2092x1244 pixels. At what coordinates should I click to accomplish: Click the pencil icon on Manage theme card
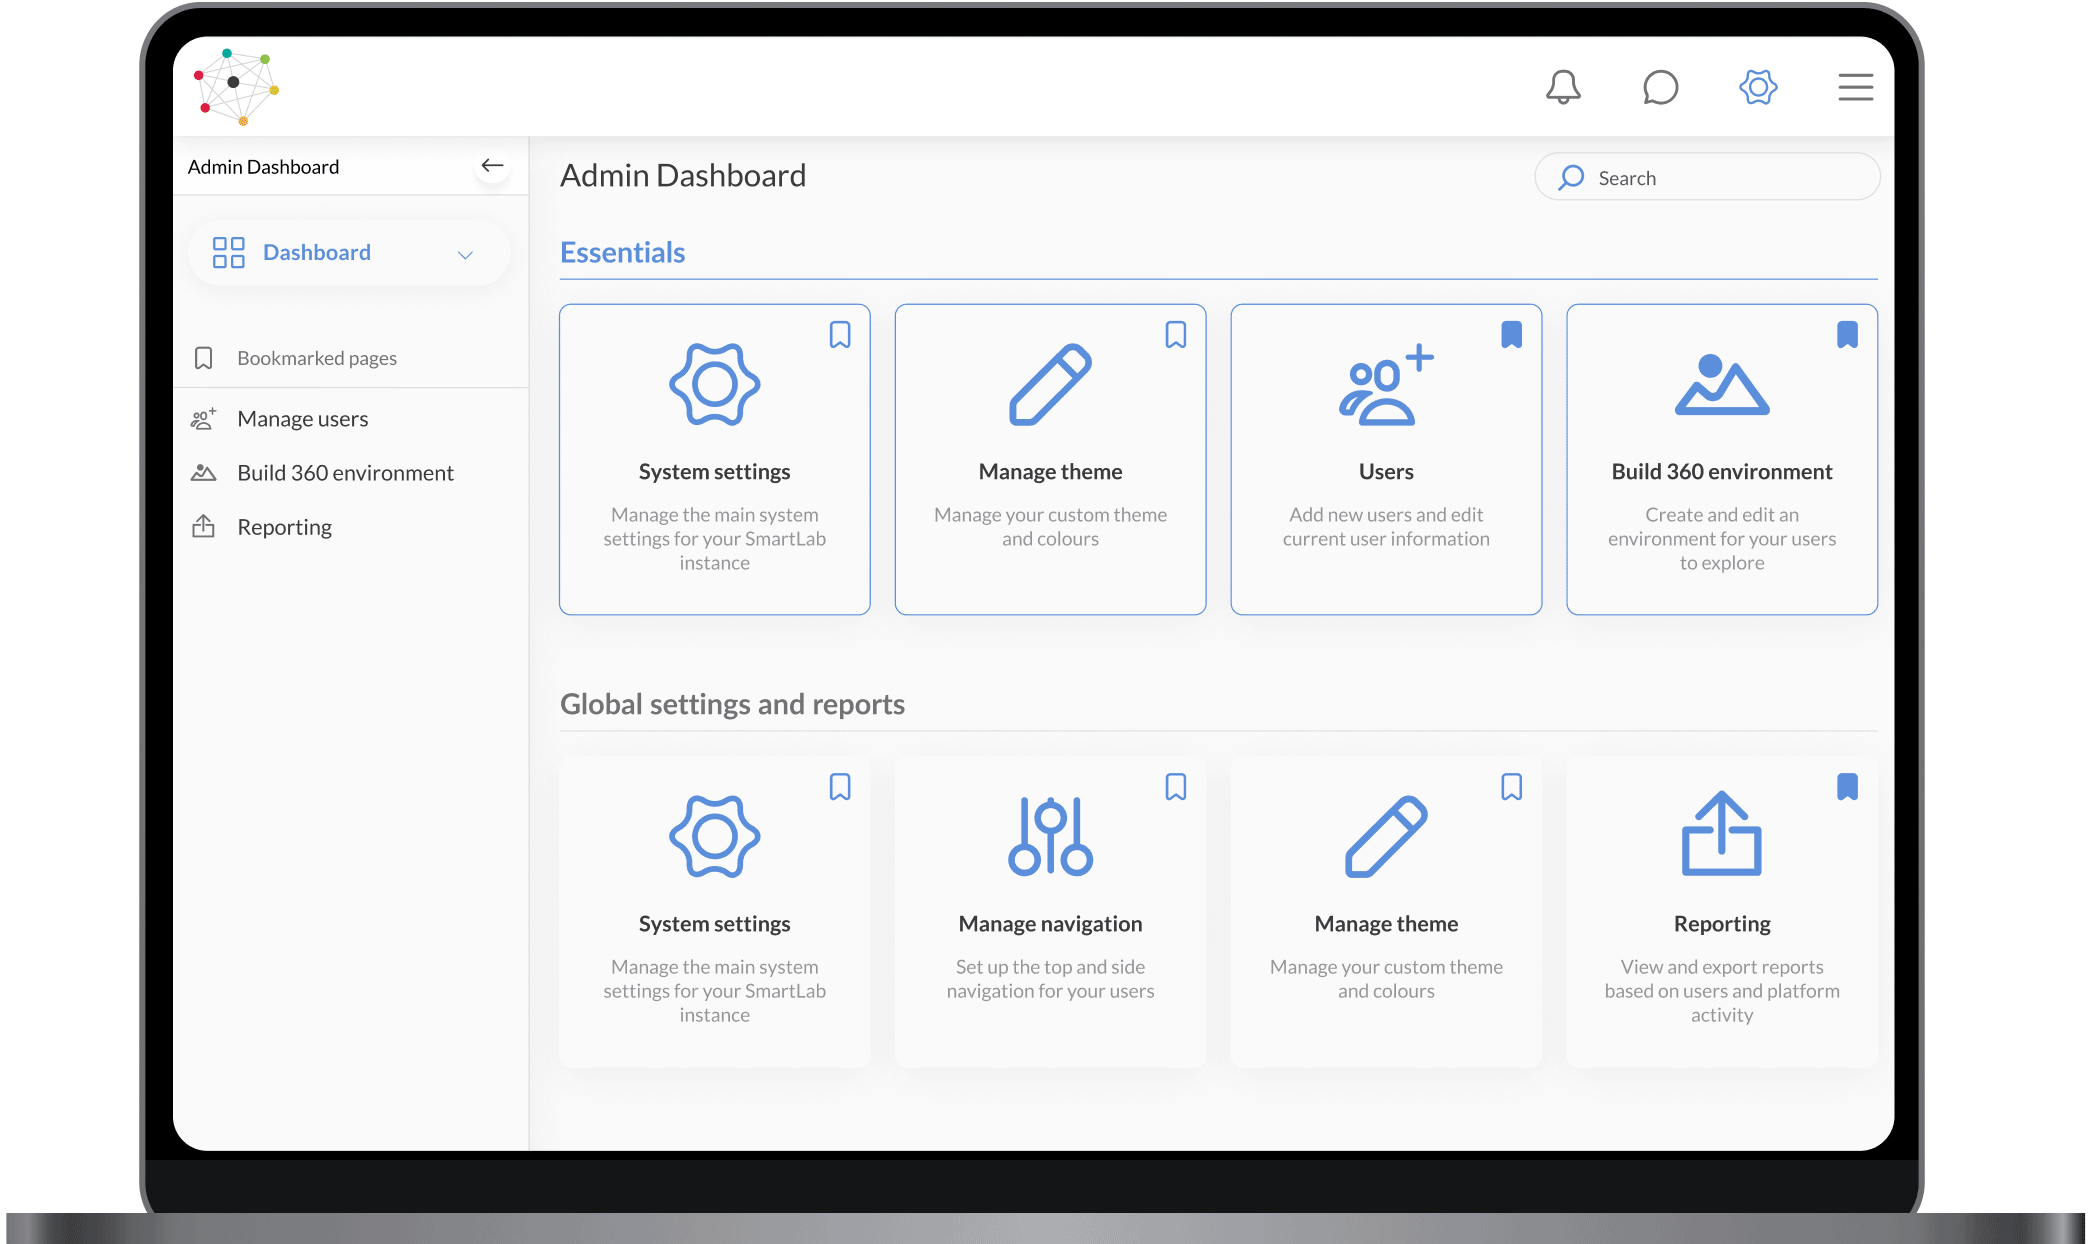(1050, 384)
